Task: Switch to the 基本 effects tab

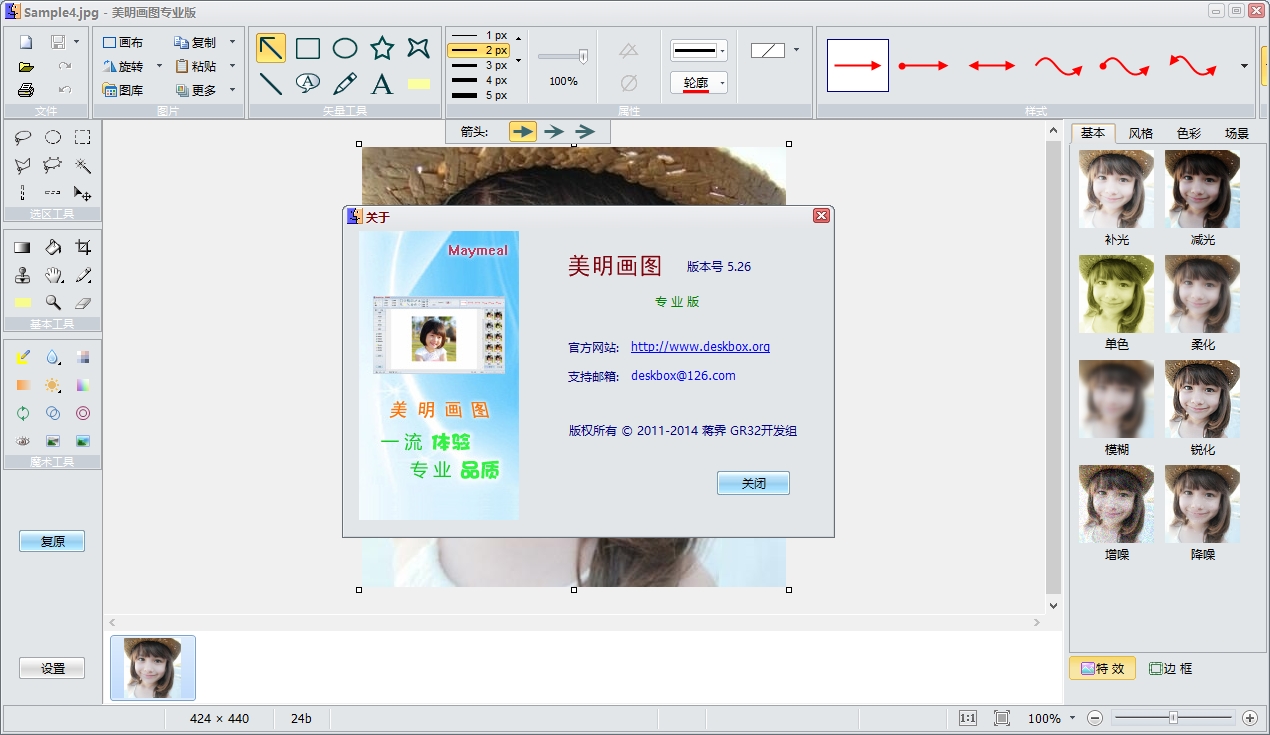Action: (x=1093, y=133)
